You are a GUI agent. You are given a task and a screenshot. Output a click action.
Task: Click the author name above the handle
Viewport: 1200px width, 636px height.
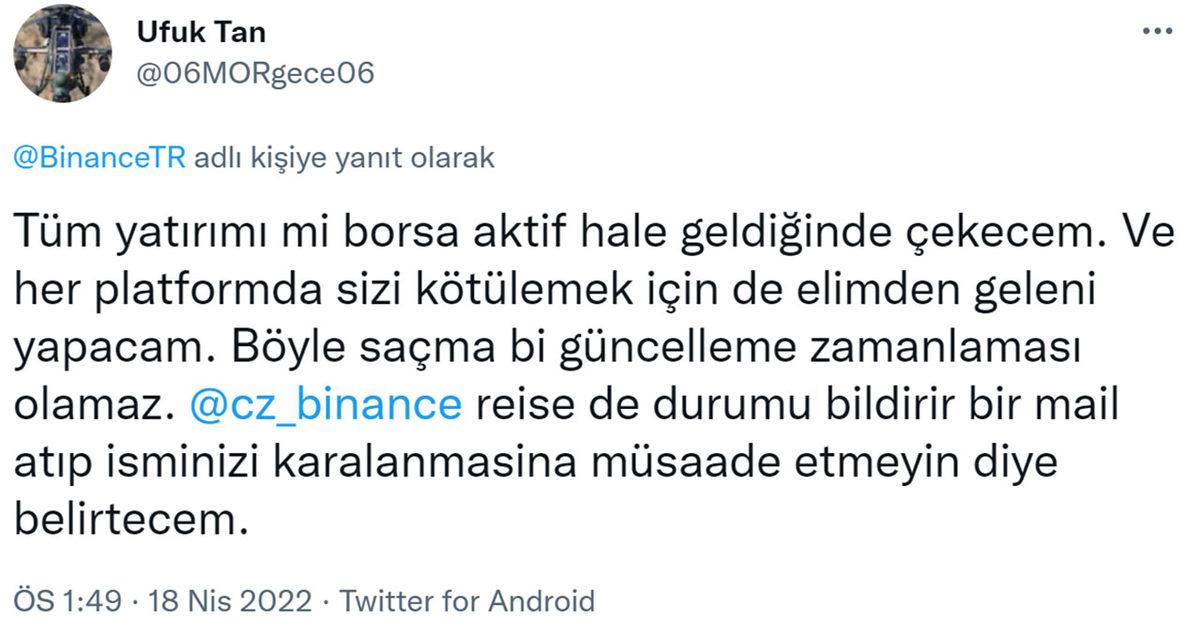(x=199, y=31)
